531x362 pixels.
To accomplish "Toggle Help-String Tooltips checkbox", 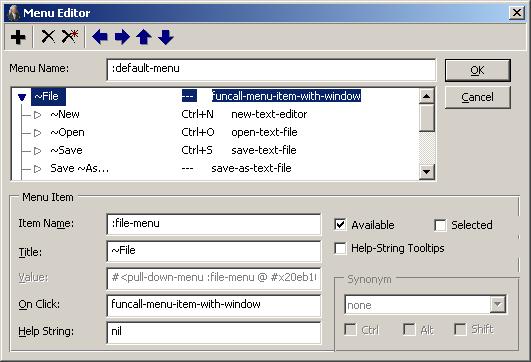I will [340, 248].
